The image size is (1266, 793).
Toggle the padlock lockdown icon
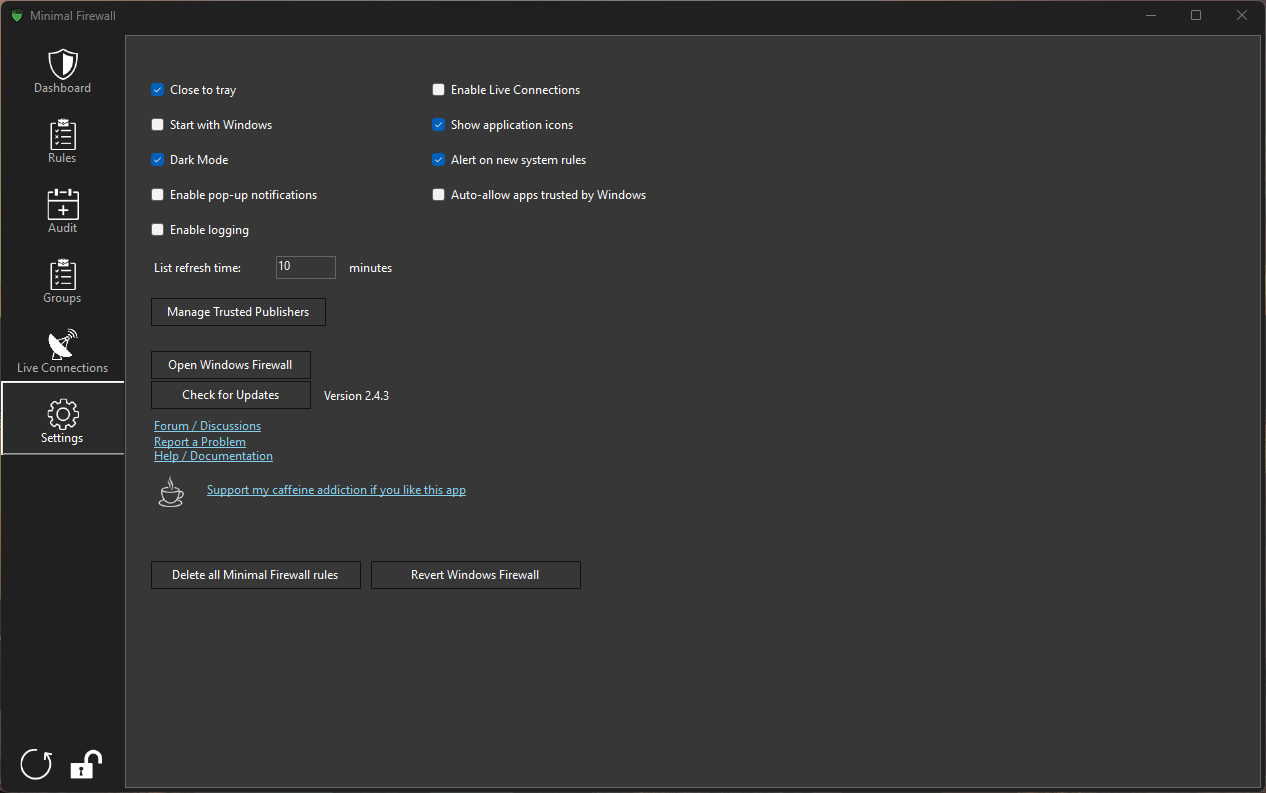click(x=85, y=764)
